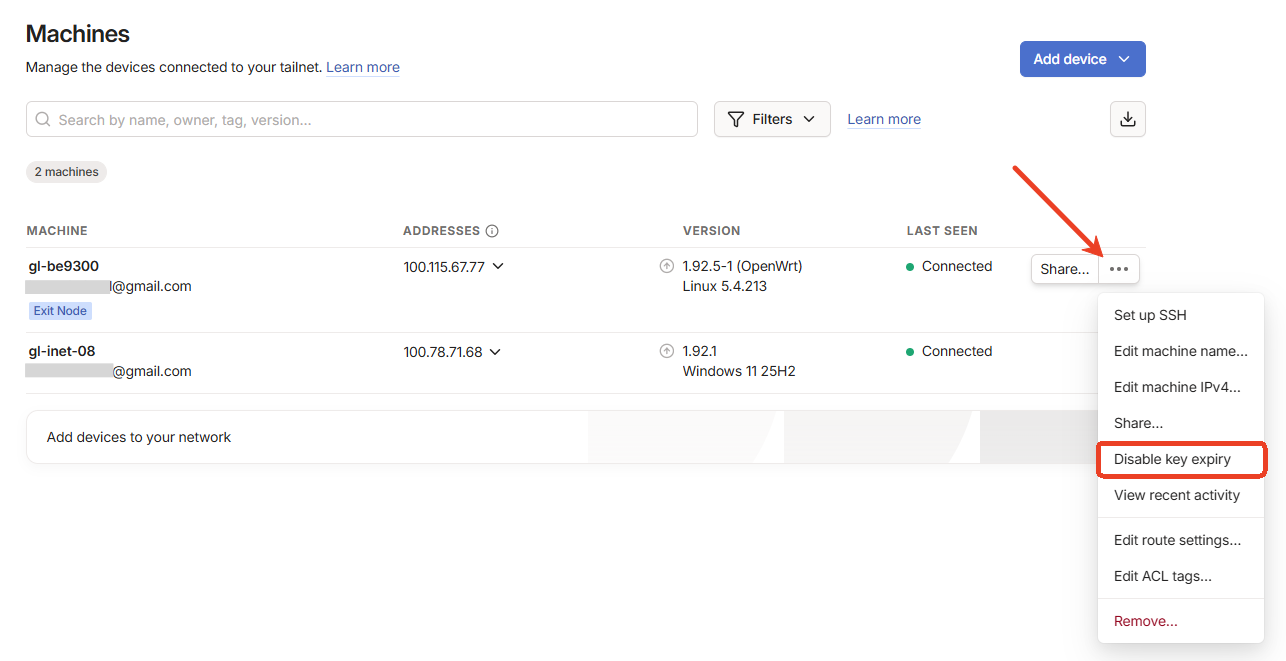Click the download/export machines icon
Image resolution: width=1286 pixels, height=661 pixels.
pyautogui.click(x=1127, y=119)
